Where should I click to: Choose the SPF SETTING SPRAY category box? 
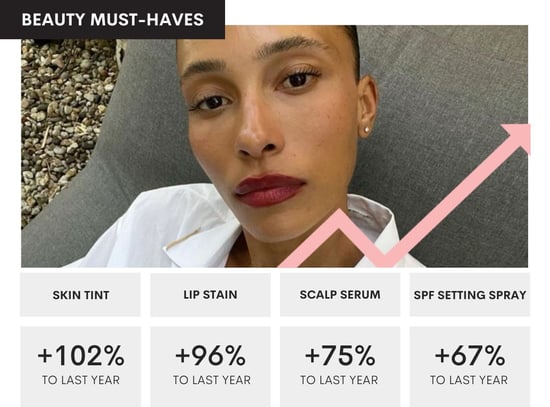pyautogui.click(x=470, y=295)
